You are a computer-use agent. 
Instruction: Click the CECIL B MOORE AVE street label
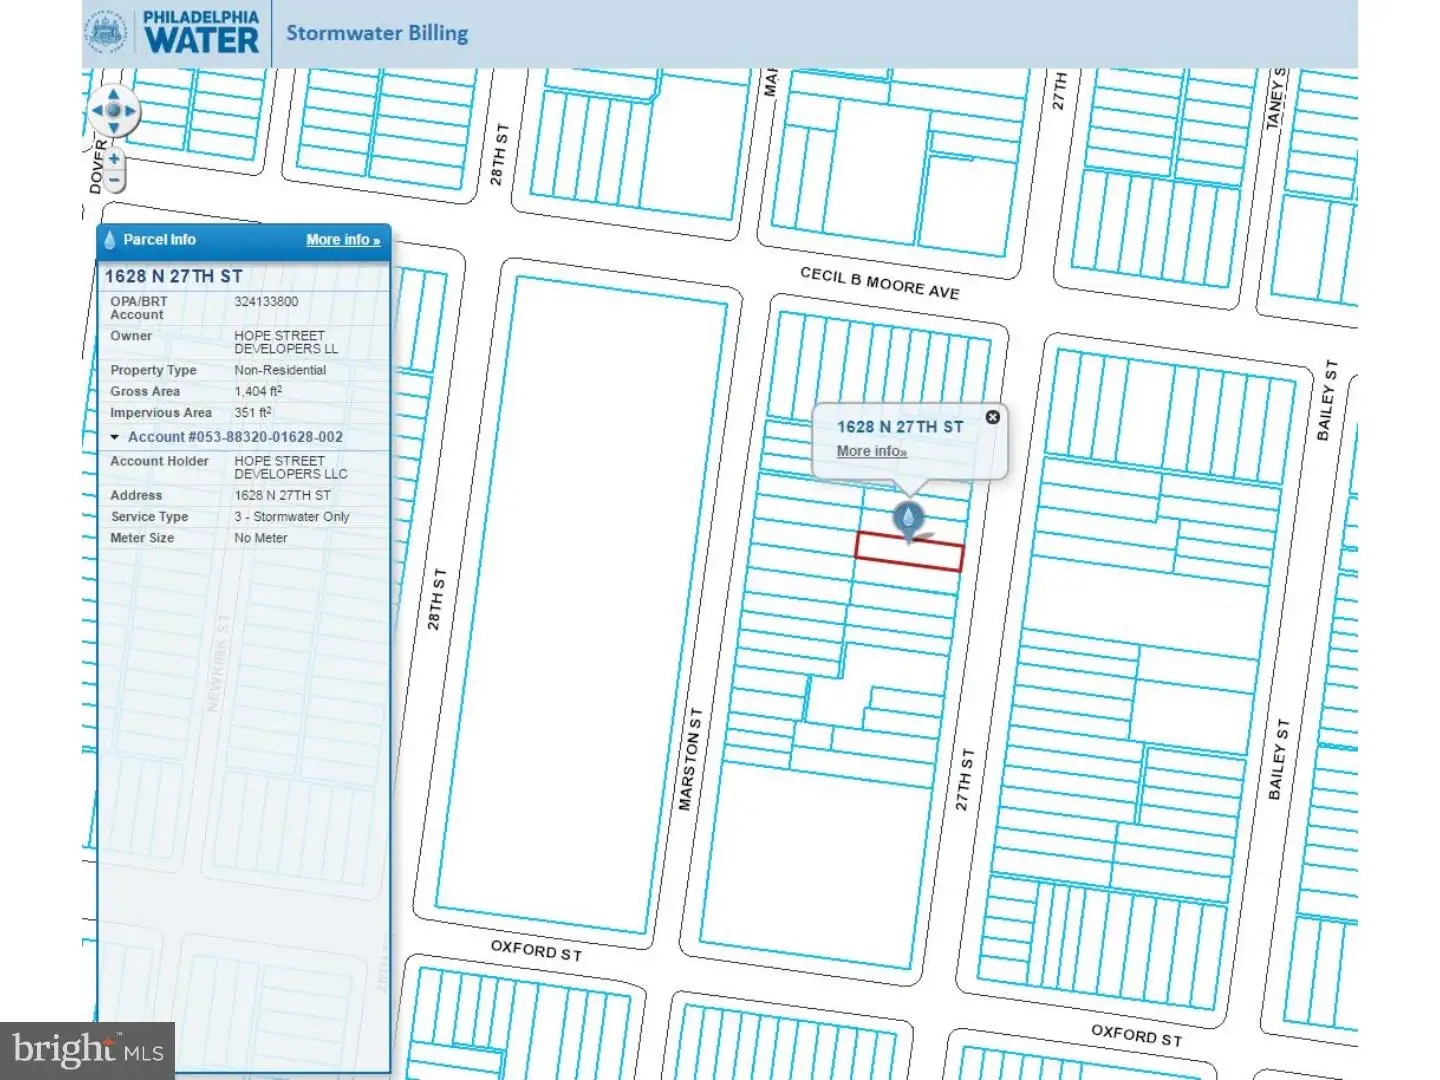[880, 283]
